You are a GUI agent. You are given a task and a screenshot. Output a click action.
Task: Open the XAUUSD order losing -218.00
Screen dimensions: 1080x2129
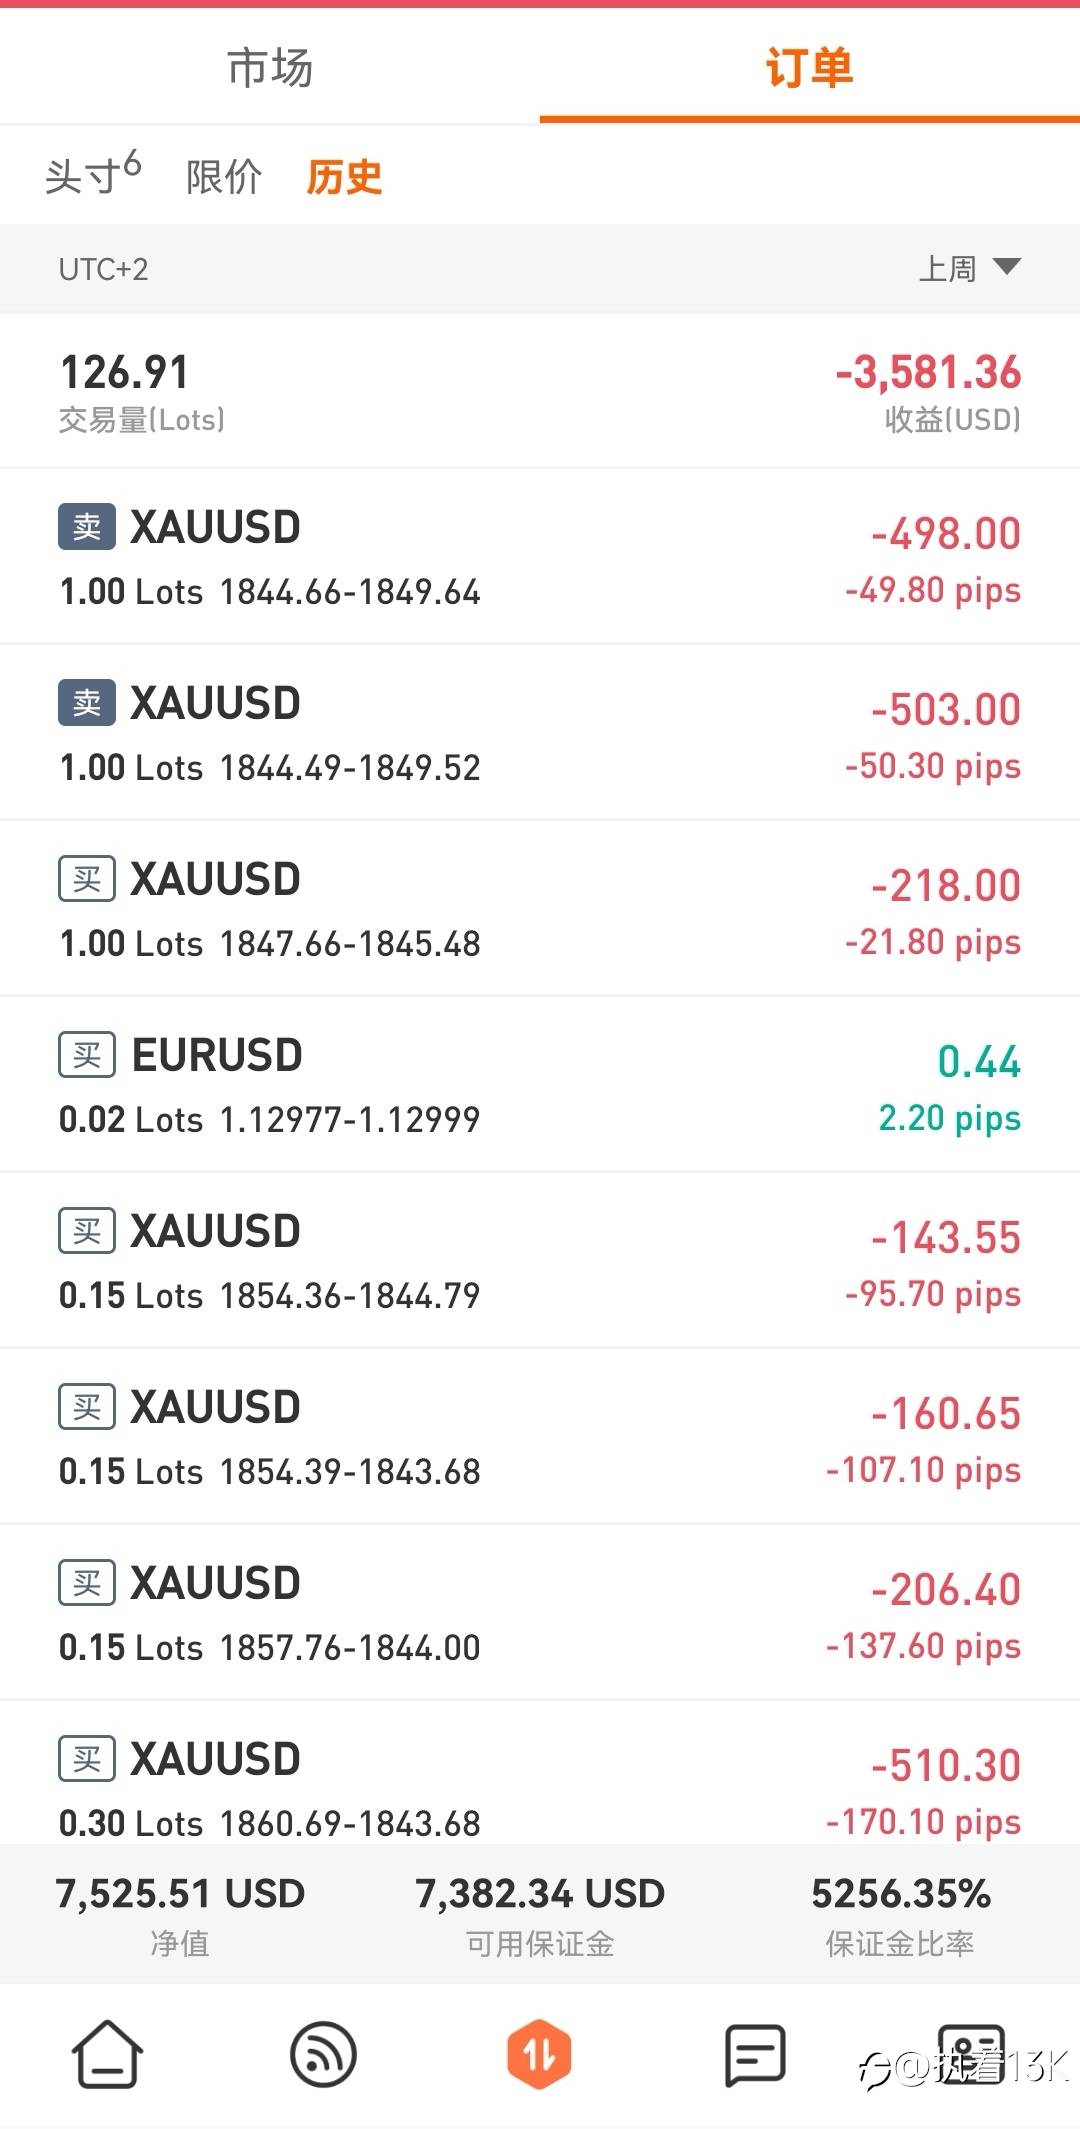pos(540,908)
